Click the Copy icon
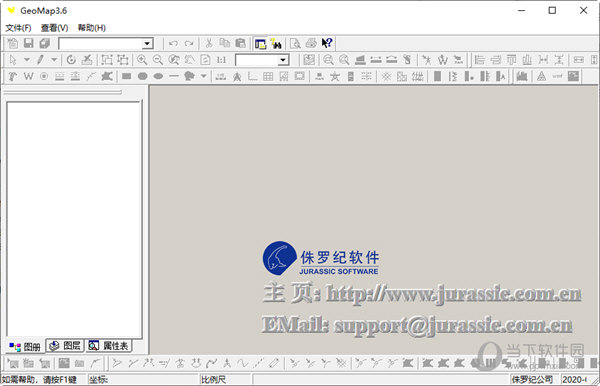 [x=225, y=44]
